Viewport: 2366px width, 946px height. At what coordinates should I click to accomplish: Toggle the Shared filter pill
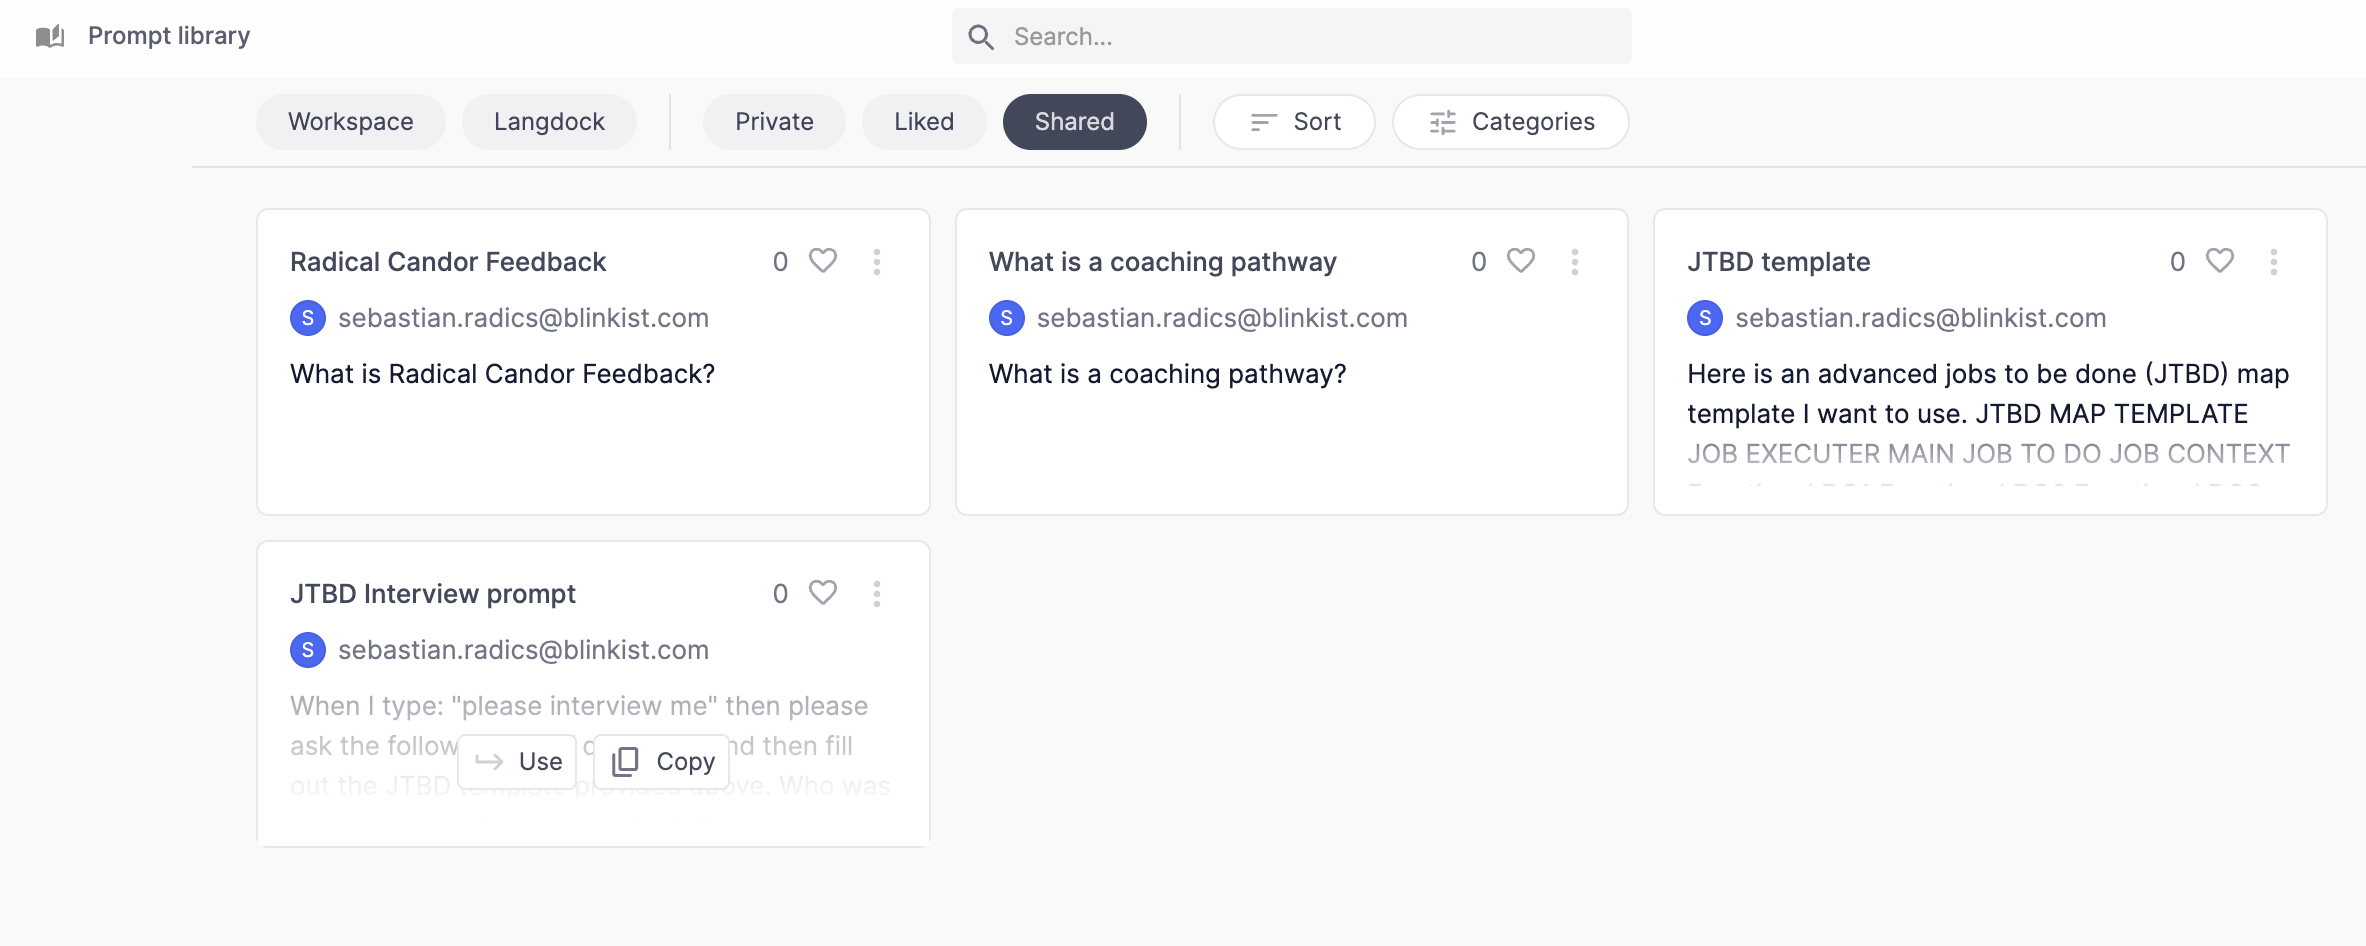1074,121
